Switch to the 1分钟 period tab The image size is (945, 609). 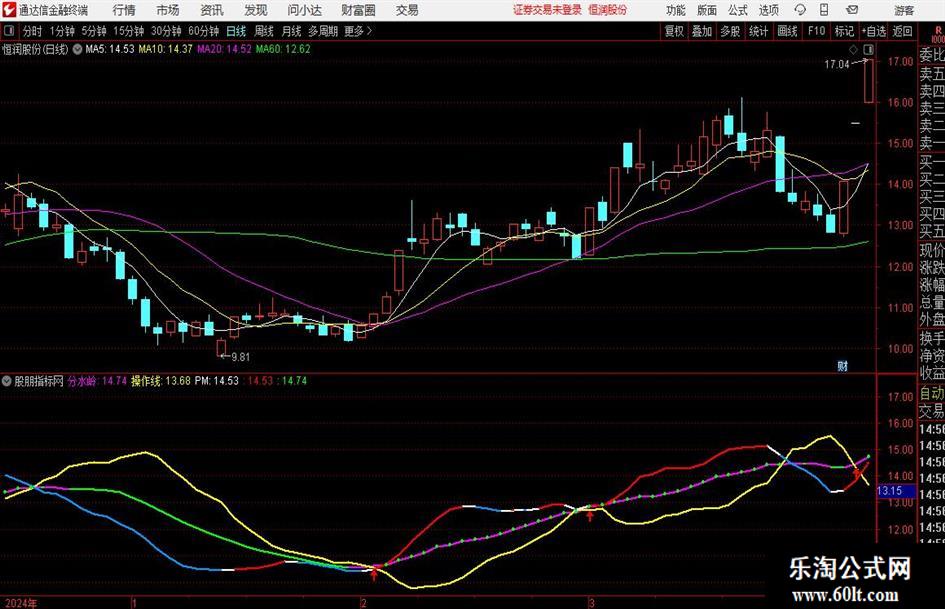(61, 31)
